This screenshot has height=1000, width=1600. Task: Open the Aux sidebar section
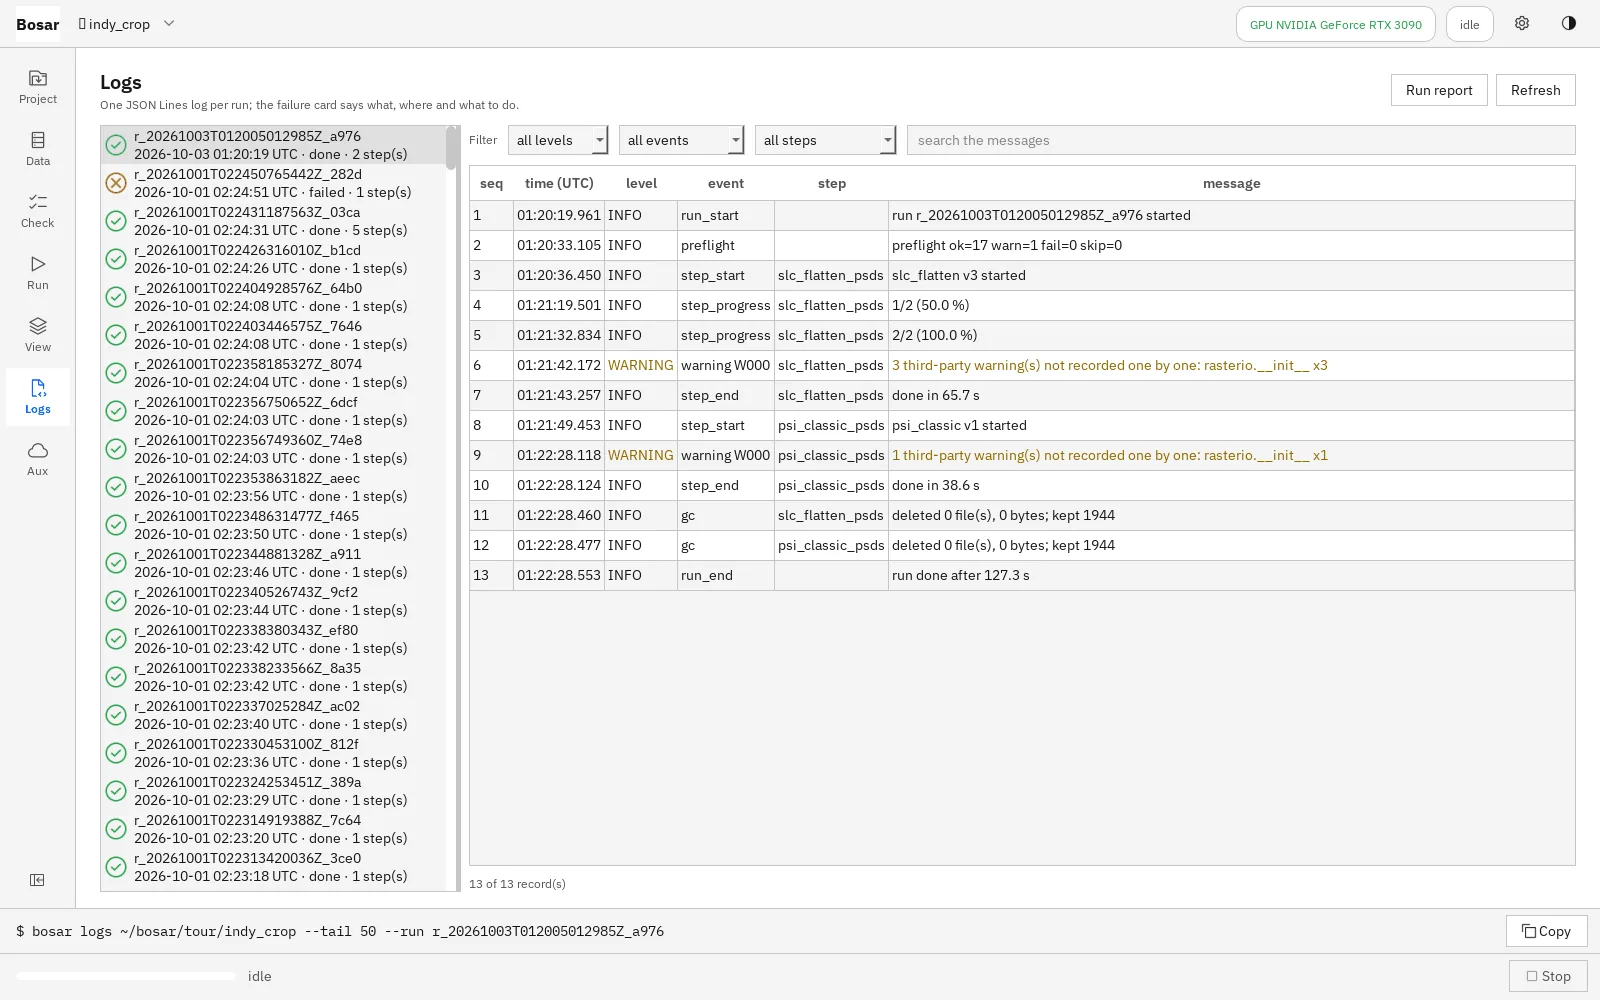click(38, 459)
